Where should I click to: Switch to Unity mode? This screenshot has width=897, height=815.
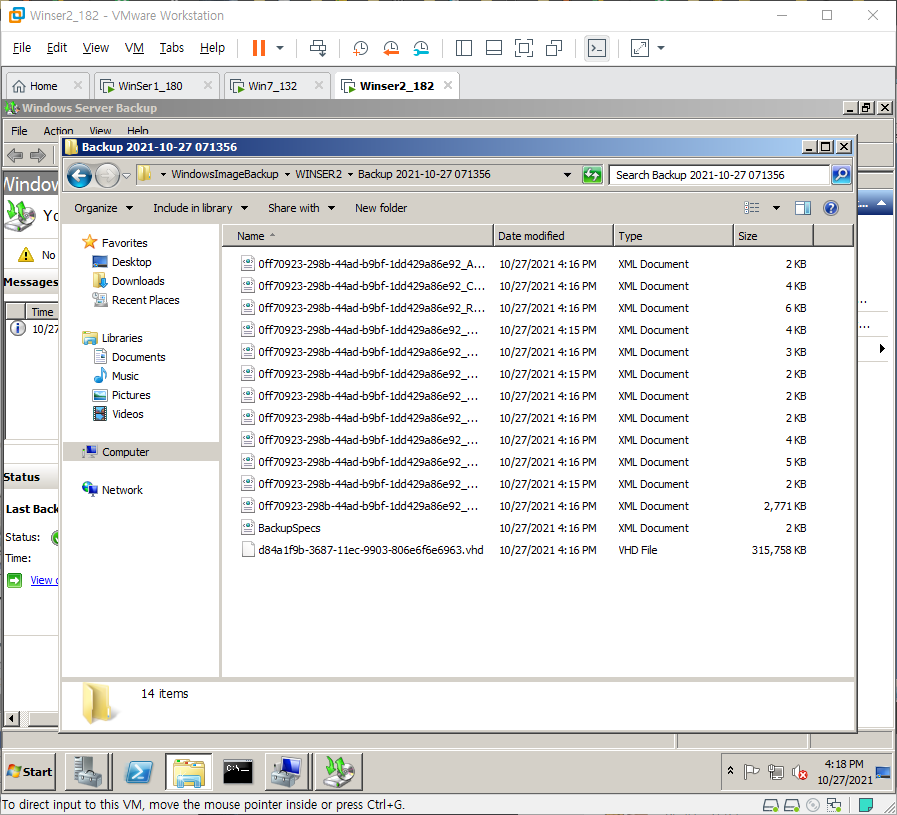point(554,48)
